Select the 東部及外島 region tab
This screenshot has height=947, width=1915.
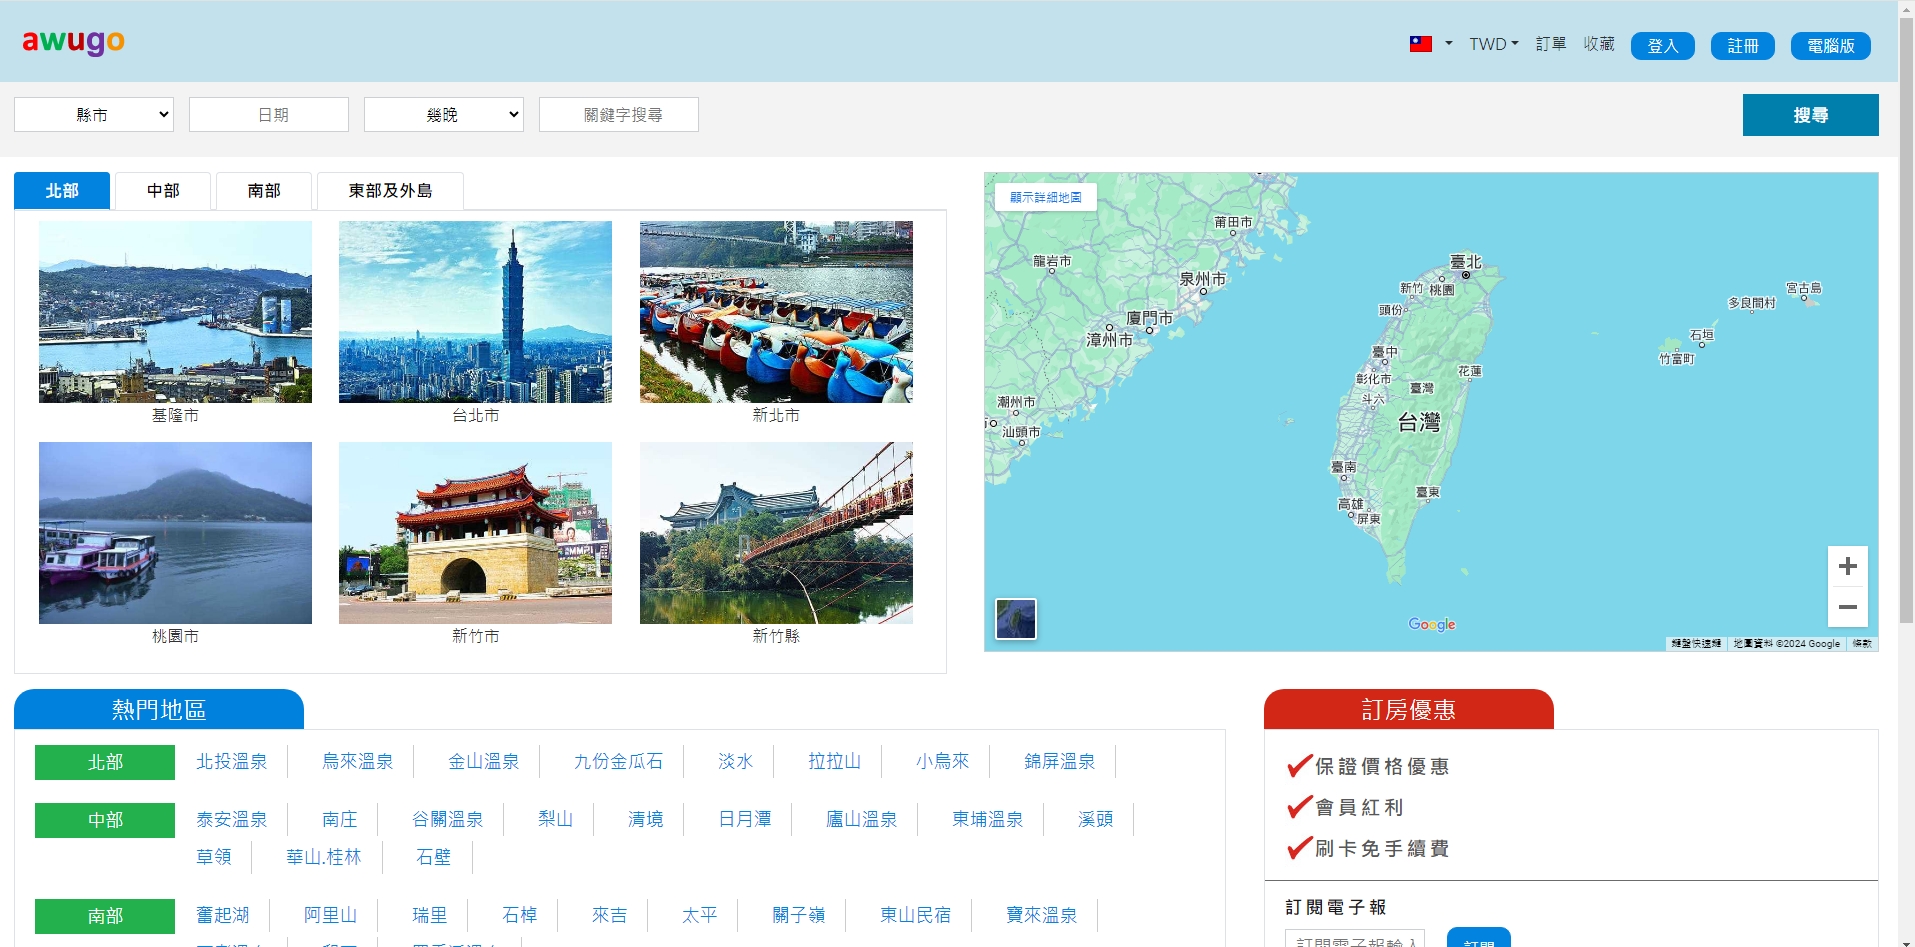point(390,191)
